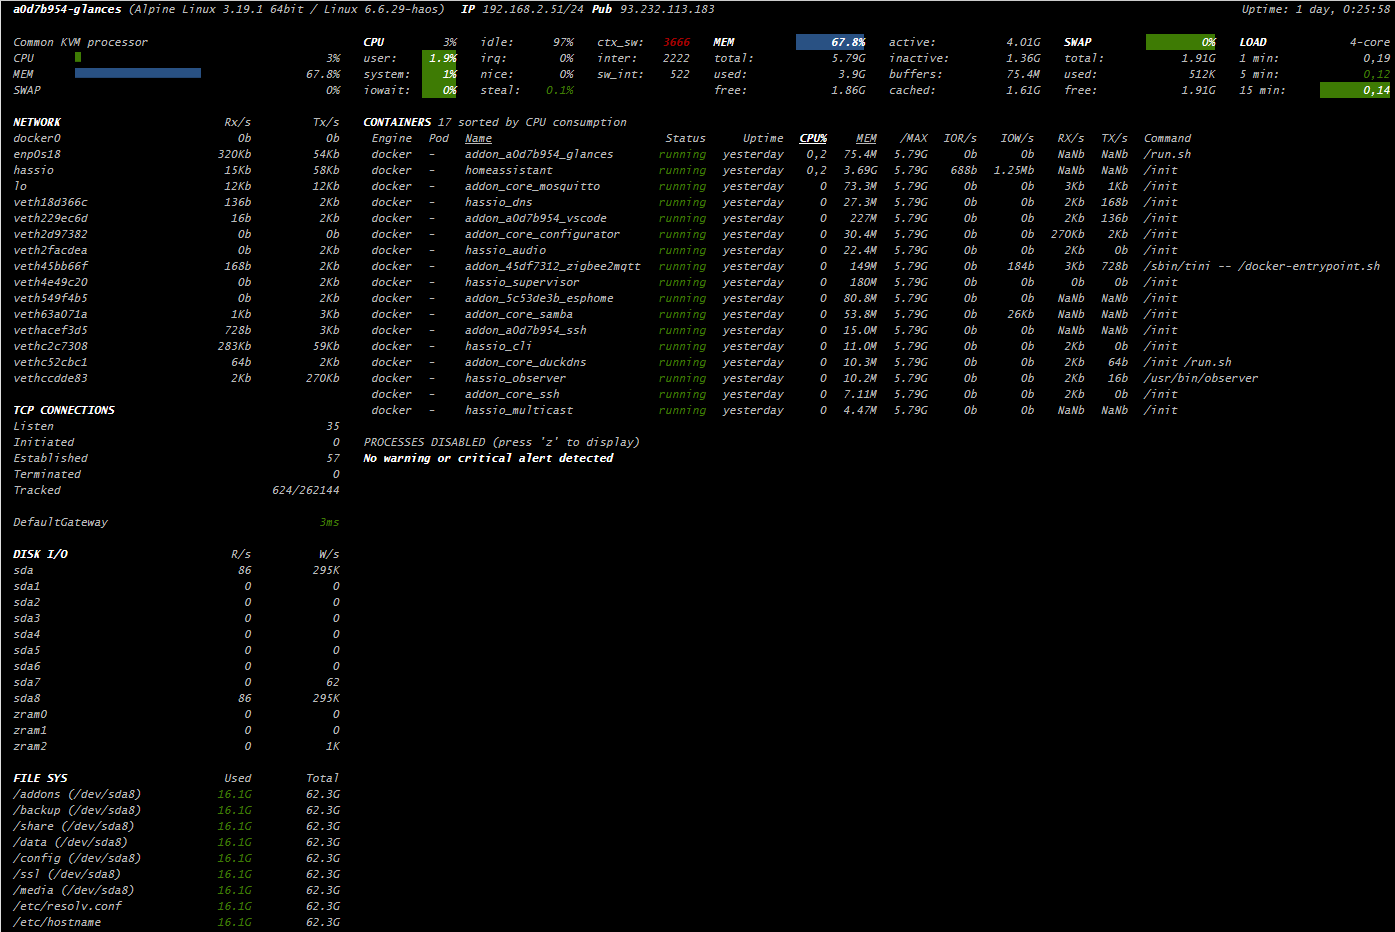This screenshot has width=1395, height=932.
Task: Click the DISK I/O section header
Action: click(40, 554)
